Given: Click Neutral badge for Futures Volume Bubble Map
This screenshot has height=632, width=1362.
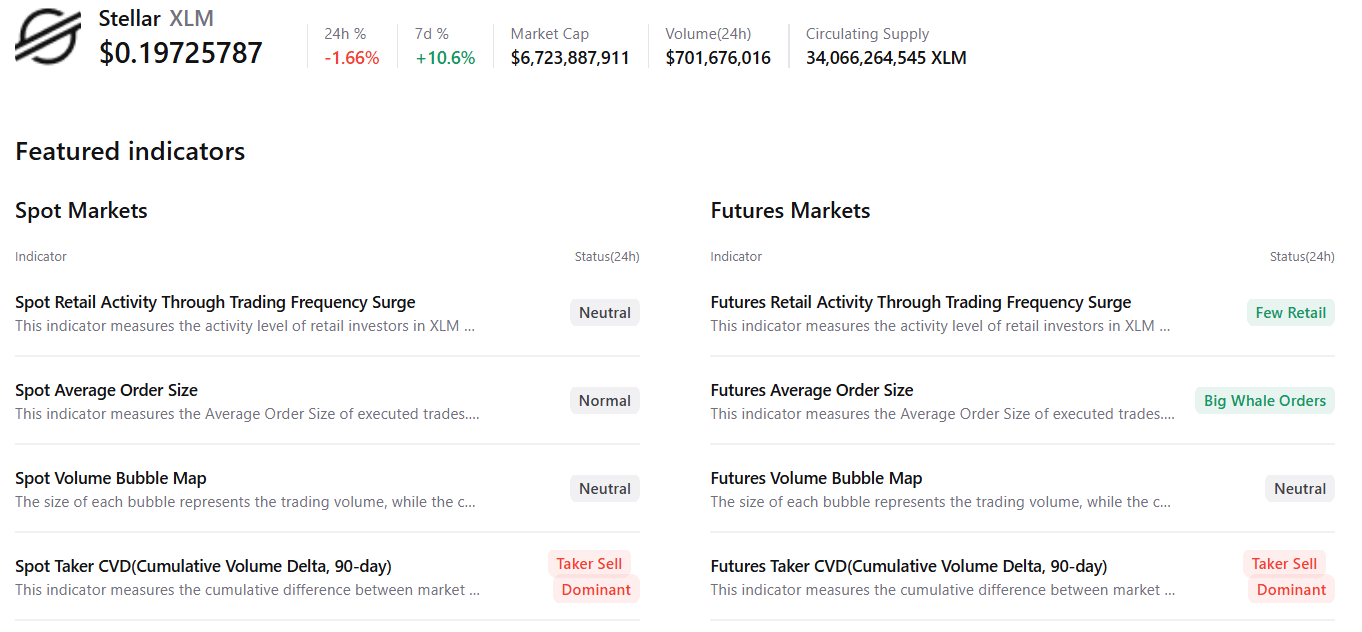Looking at the screenshot, I should 1300,489.
